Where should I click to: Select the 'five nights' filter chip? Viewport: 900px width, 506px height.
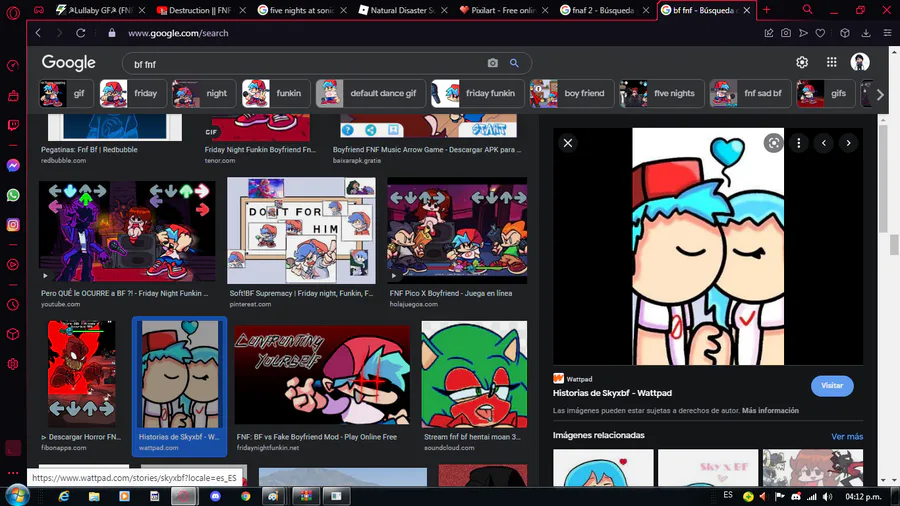(662, 94)
